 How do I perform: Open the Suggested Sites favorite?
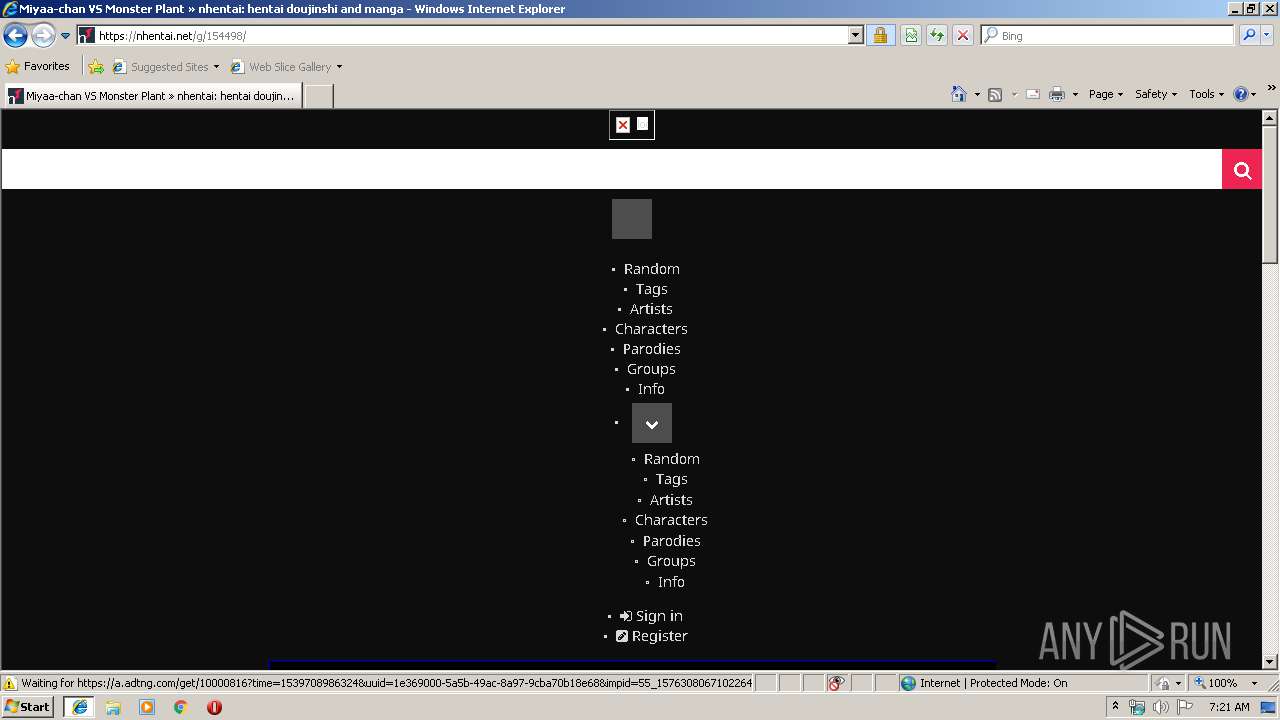click(166, 67)
